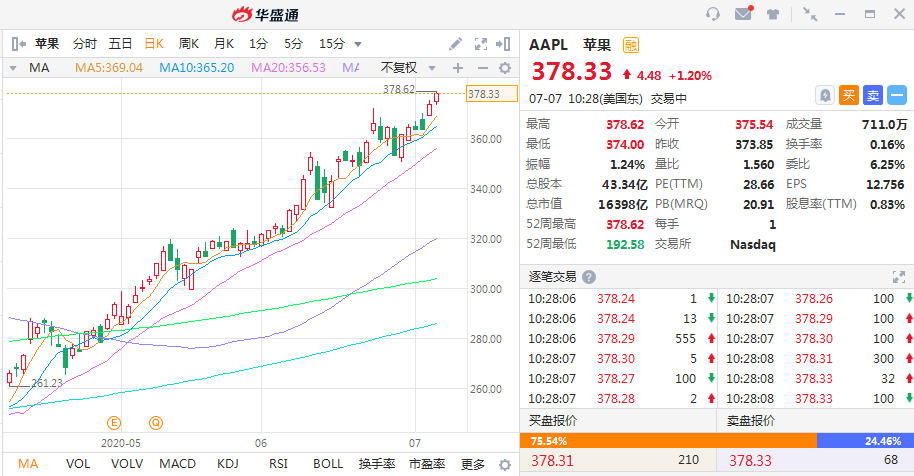Image resolution: width=914 pixels, height=476 pixels.
Task: Collapse the left sidebar panel toggle
Action: click(17, 44)
